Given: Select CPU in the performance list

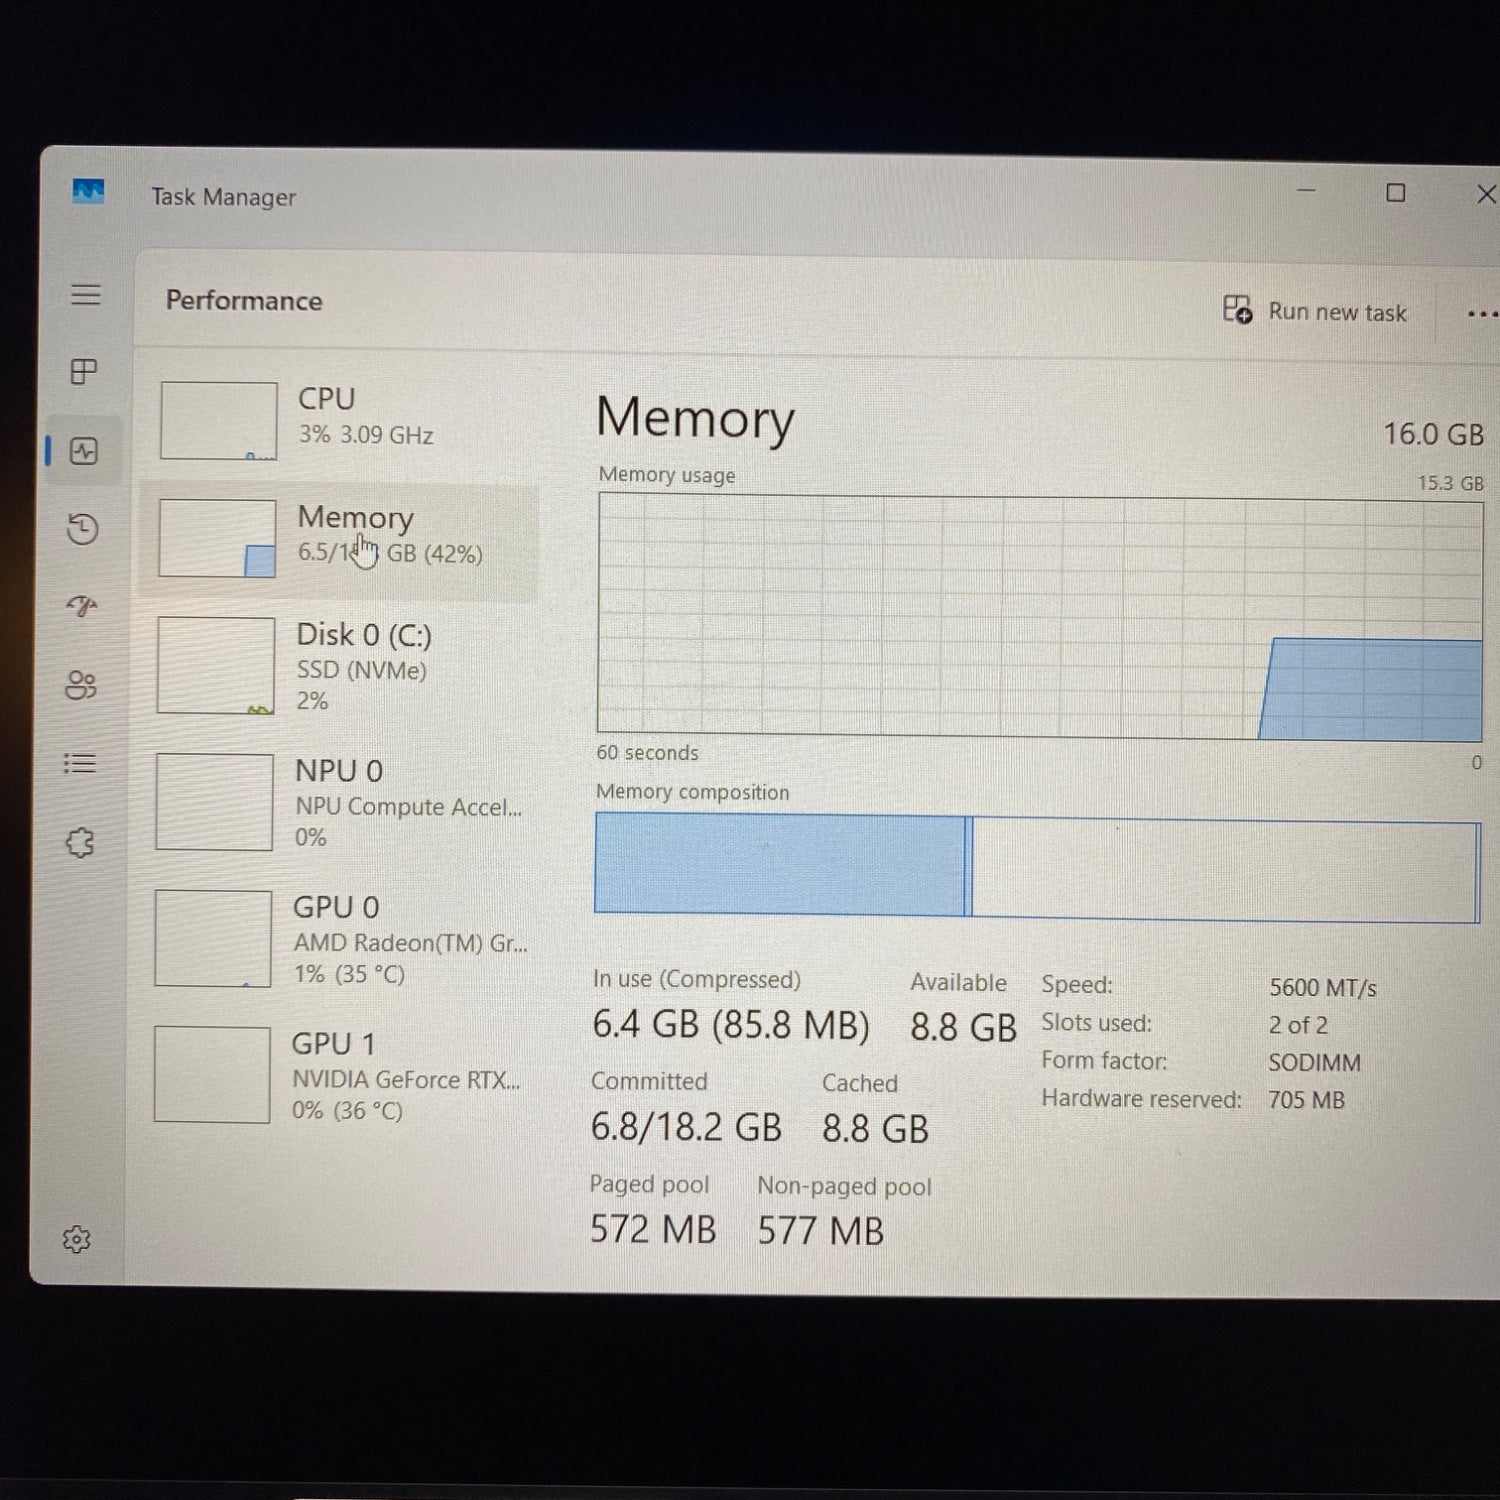Looking at the screenshot, I should pyautogui.click(x=340, y=420).
